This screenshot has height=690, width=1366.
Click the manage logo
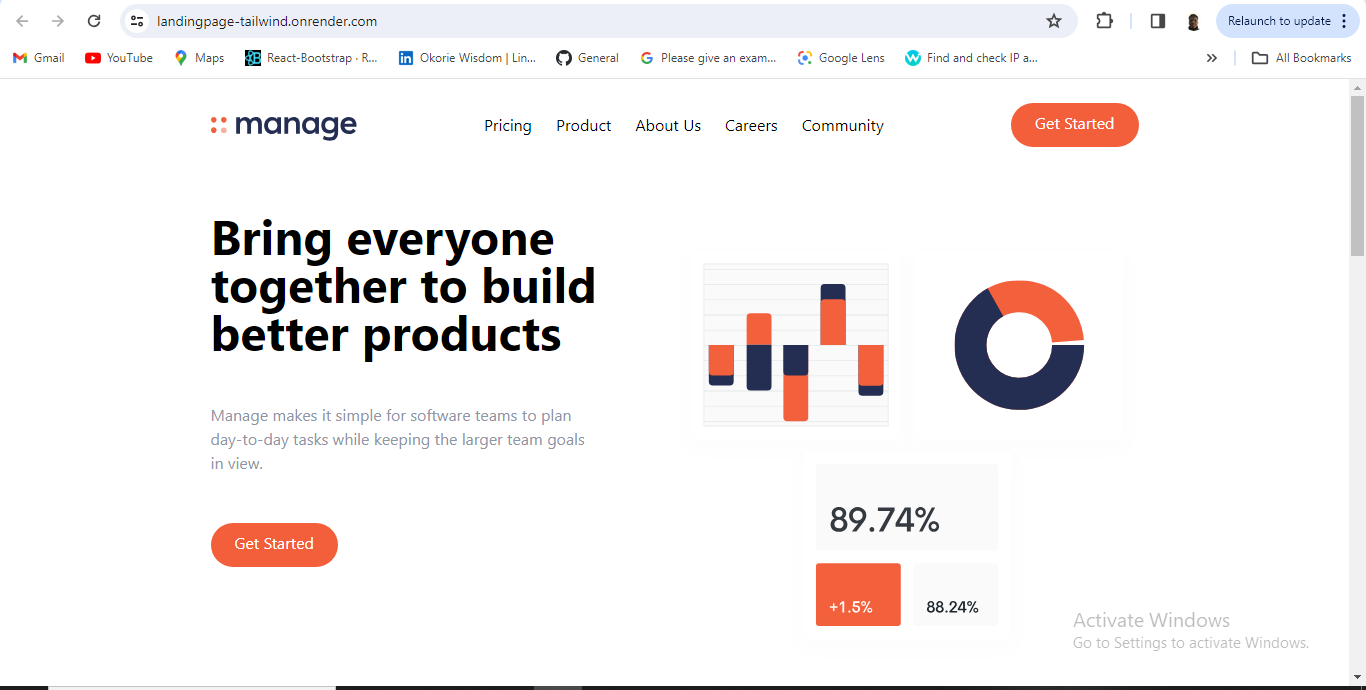pos(284,125)
